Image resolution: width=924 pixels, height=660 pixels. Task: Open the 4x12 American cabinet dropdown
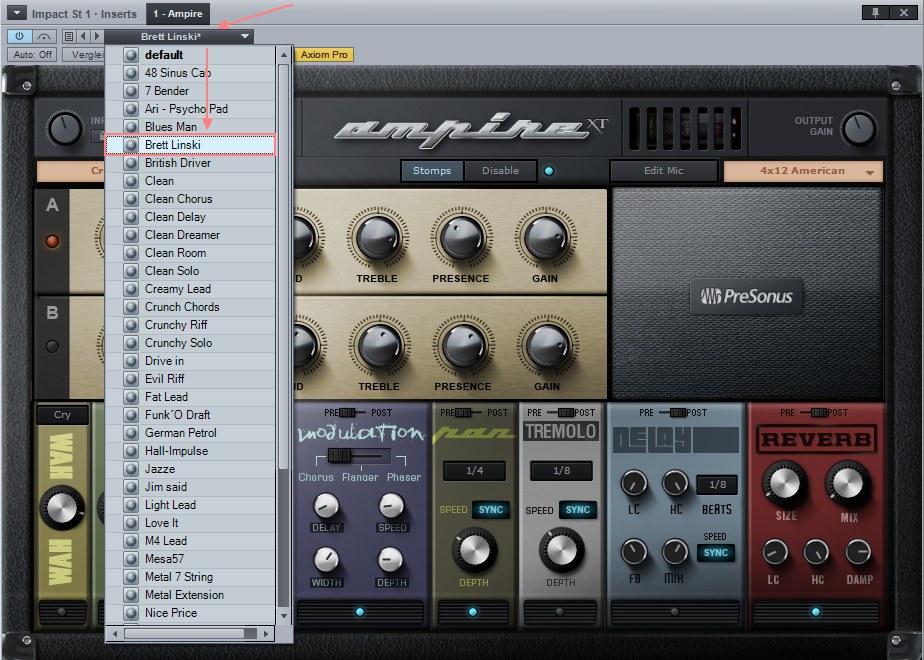803,171
